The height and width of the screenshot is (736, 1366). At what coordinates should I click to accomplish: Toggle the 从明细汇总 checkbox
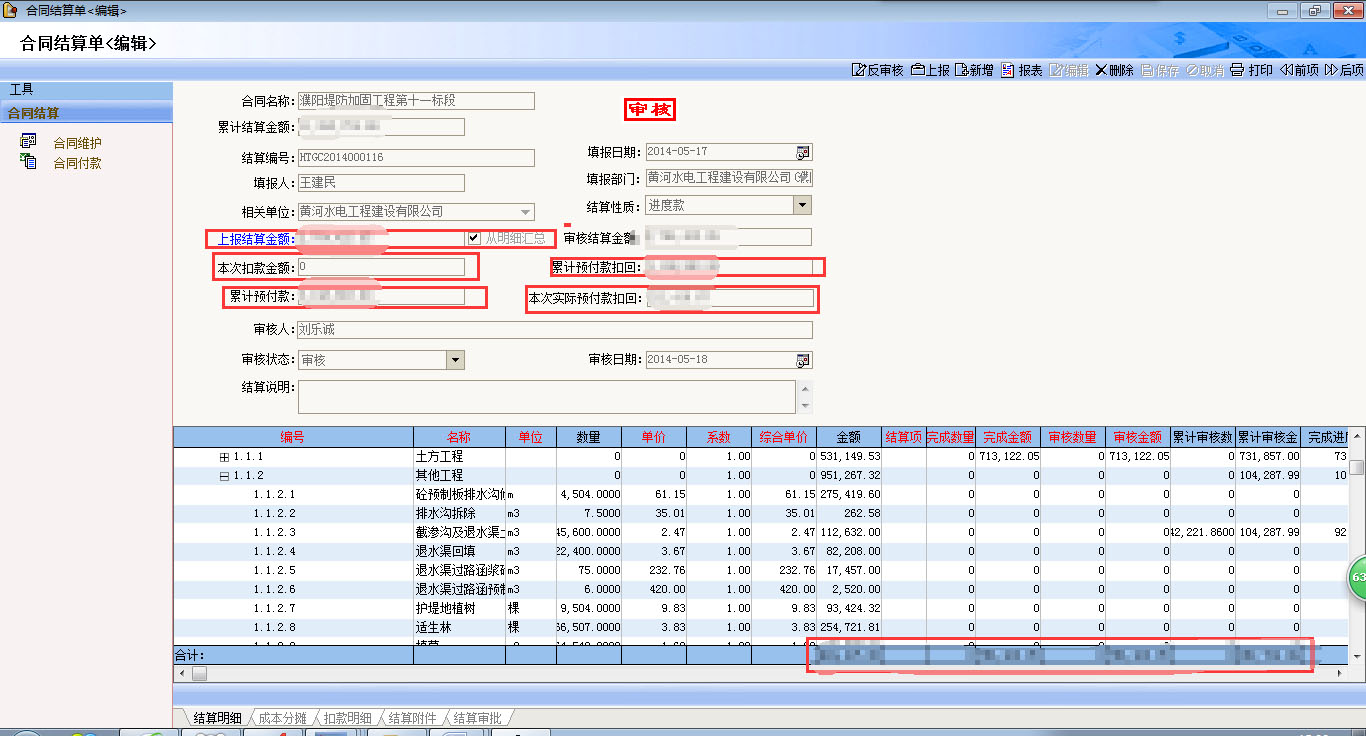[474, 238]
